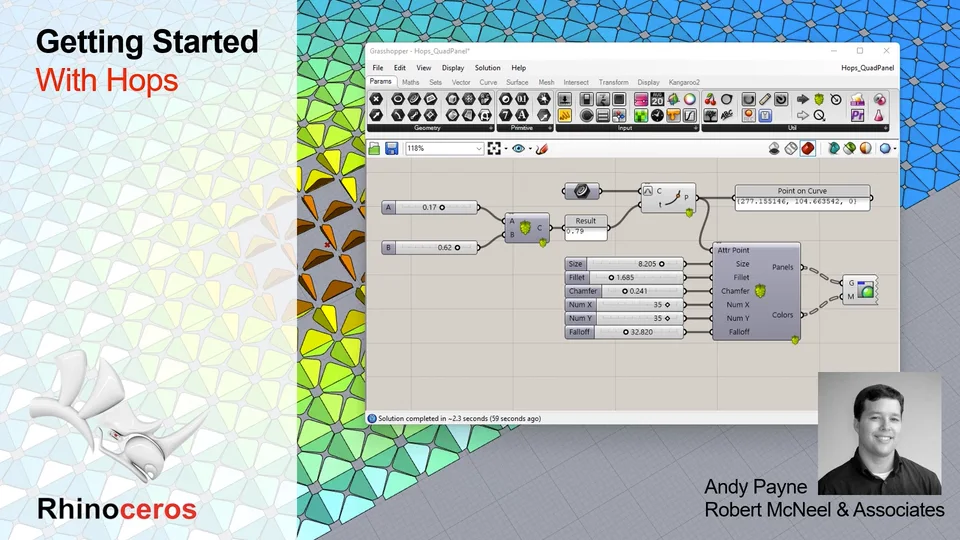Toggle the half-orange sphere preview icon

click(x=866, y=149)
